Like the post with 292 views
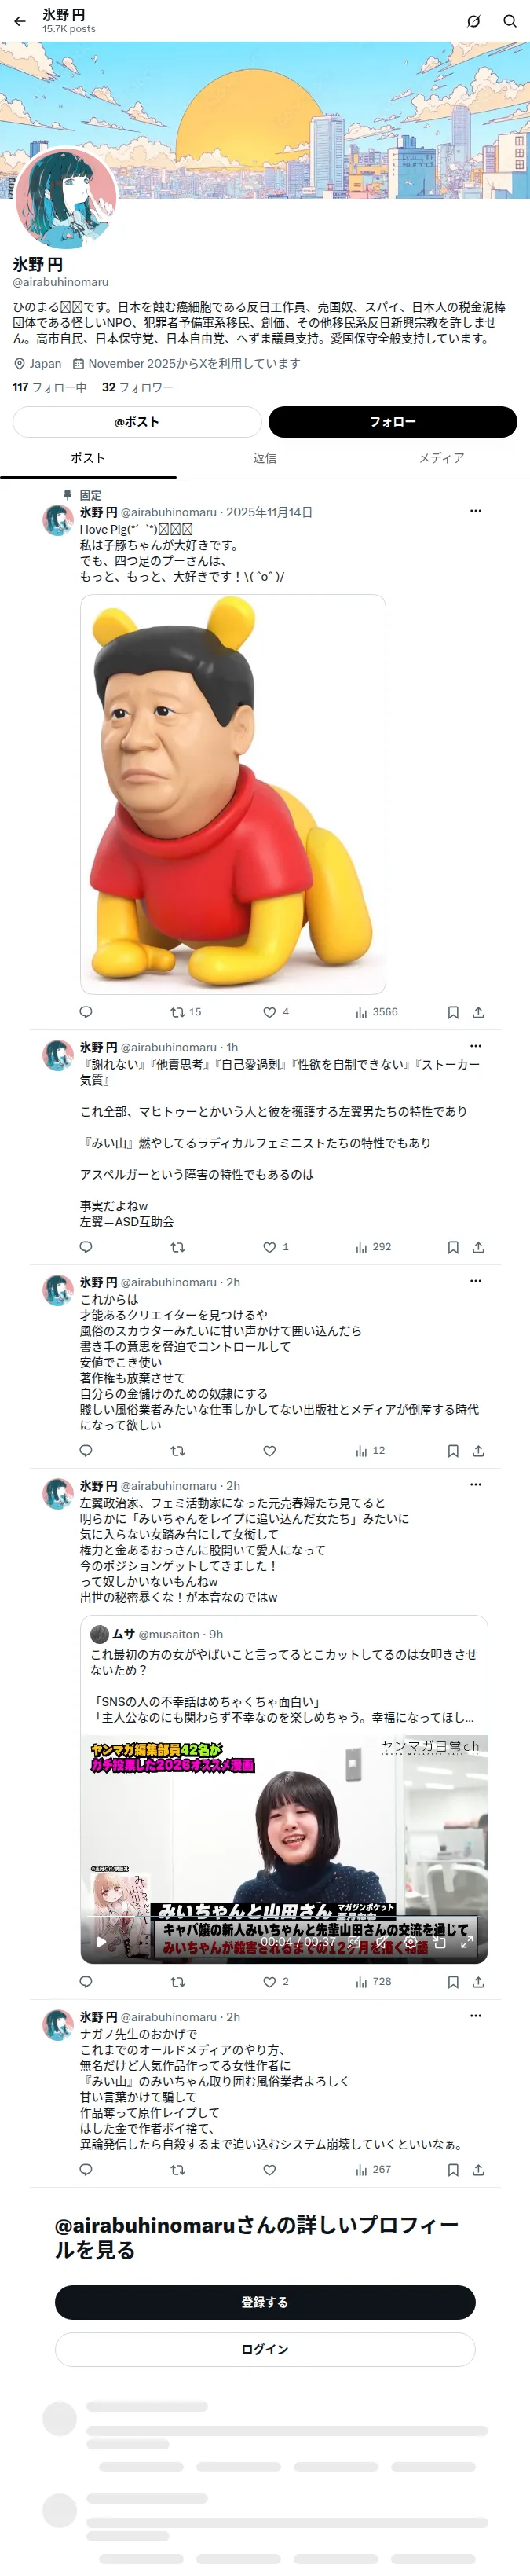 pos(276,1247)
